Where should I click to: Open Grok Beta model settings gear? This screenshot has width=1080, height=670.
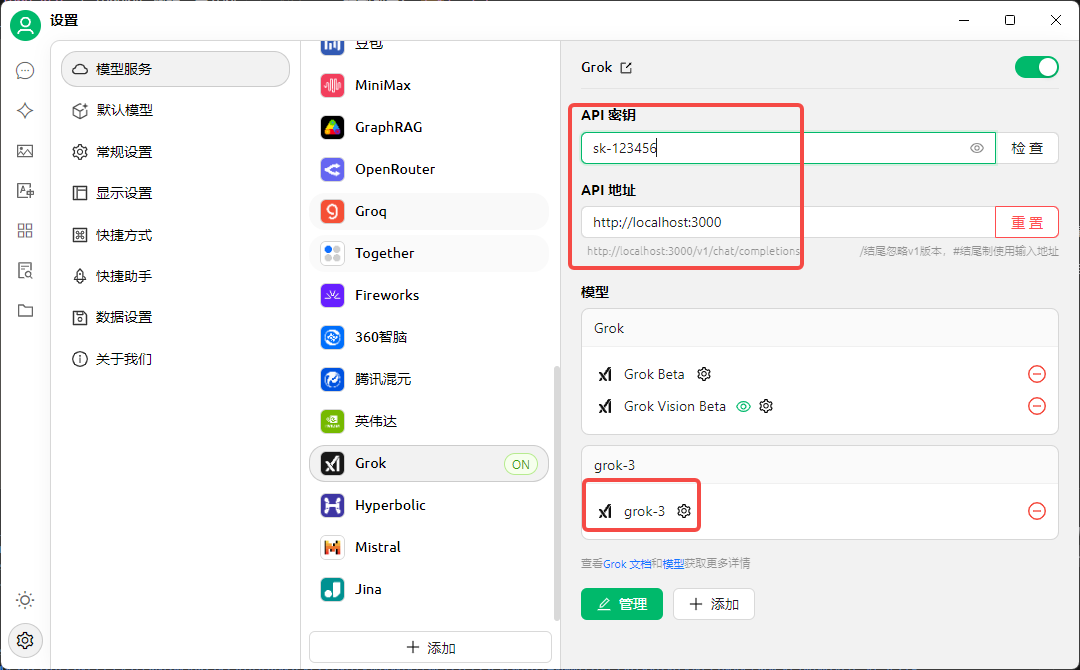point(704,374)
